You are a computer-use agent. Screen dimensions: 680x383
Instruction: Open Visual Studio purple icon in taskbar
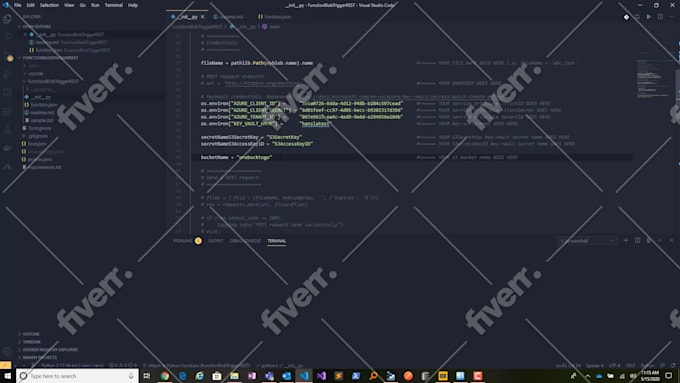321,376
